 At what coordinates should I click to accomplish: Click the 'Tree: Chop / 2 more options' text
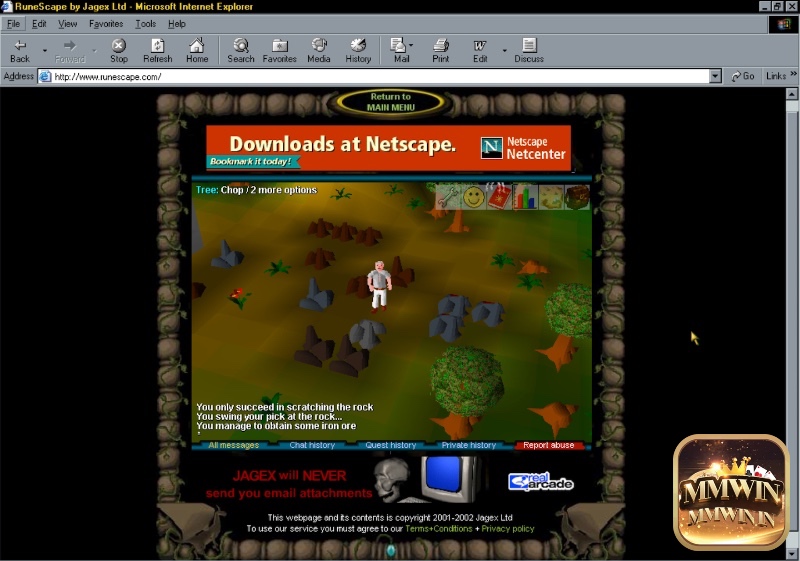click(x=256, y=190)
